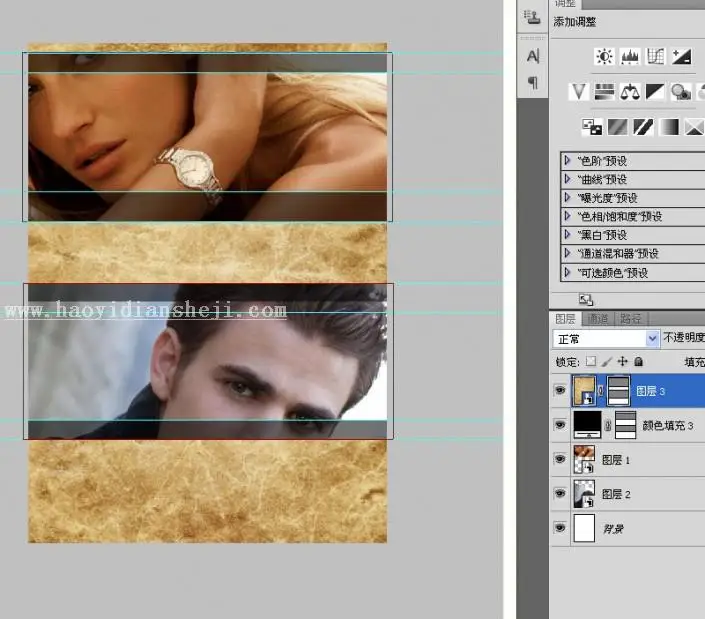Select the 背景 layer
This screenshot has height=619, width=705.
point(613,529)
